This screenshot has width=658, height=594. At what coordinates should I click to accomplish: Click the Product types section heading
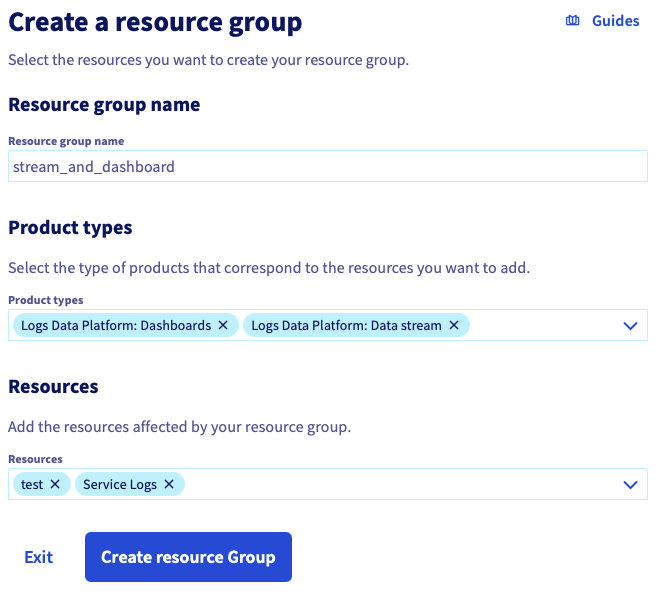pyautogui.click(x=70, y=228)
